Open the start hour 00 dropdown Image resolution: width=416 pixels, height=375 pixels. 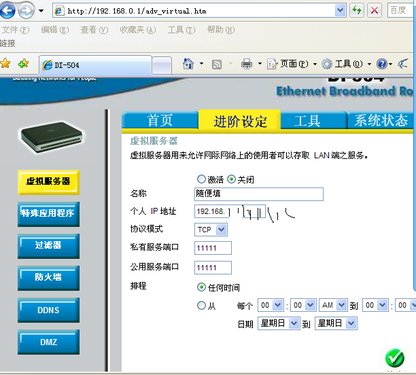[x=271, y=305]
